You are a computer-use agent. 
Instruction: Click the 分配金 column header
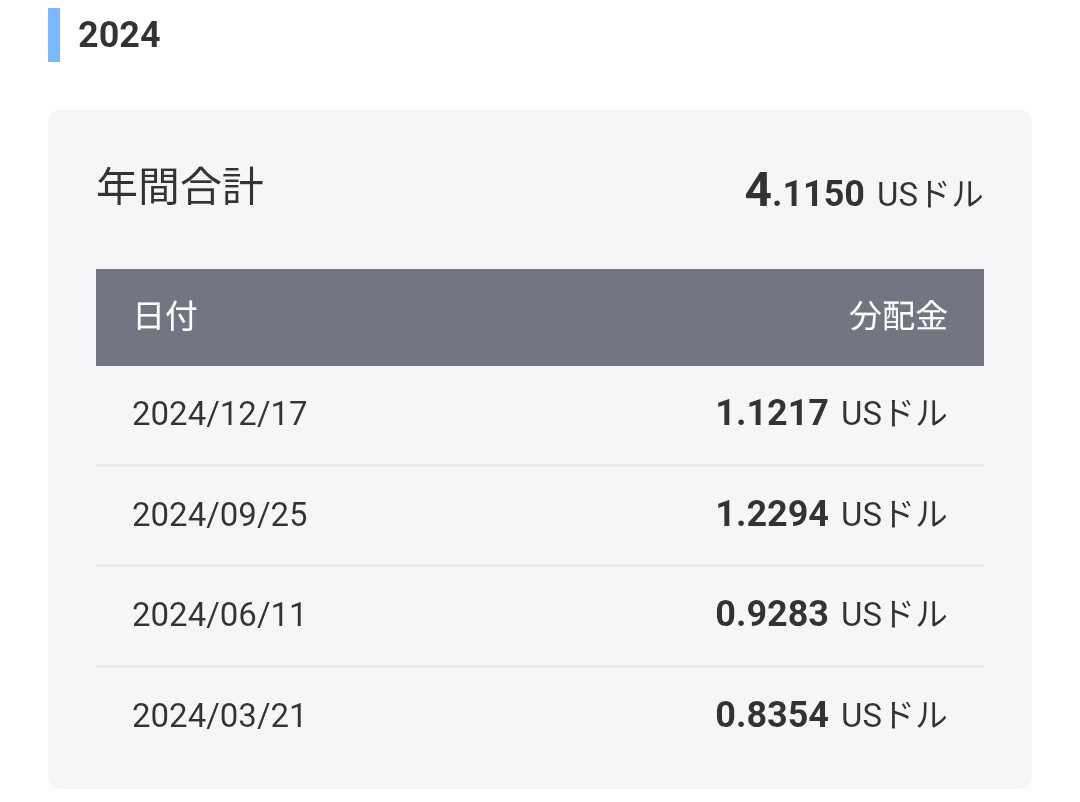[898, 317]
